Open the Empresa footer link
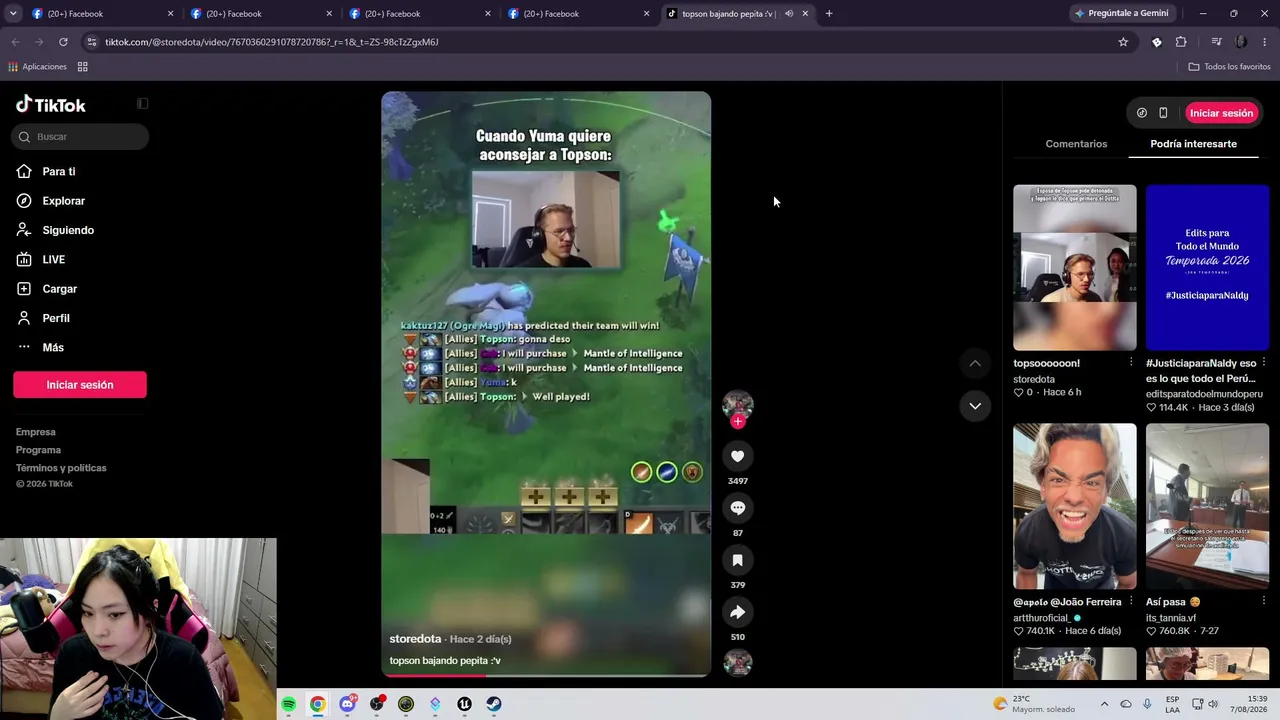1280x720 pixels. [x=36, y=432]
